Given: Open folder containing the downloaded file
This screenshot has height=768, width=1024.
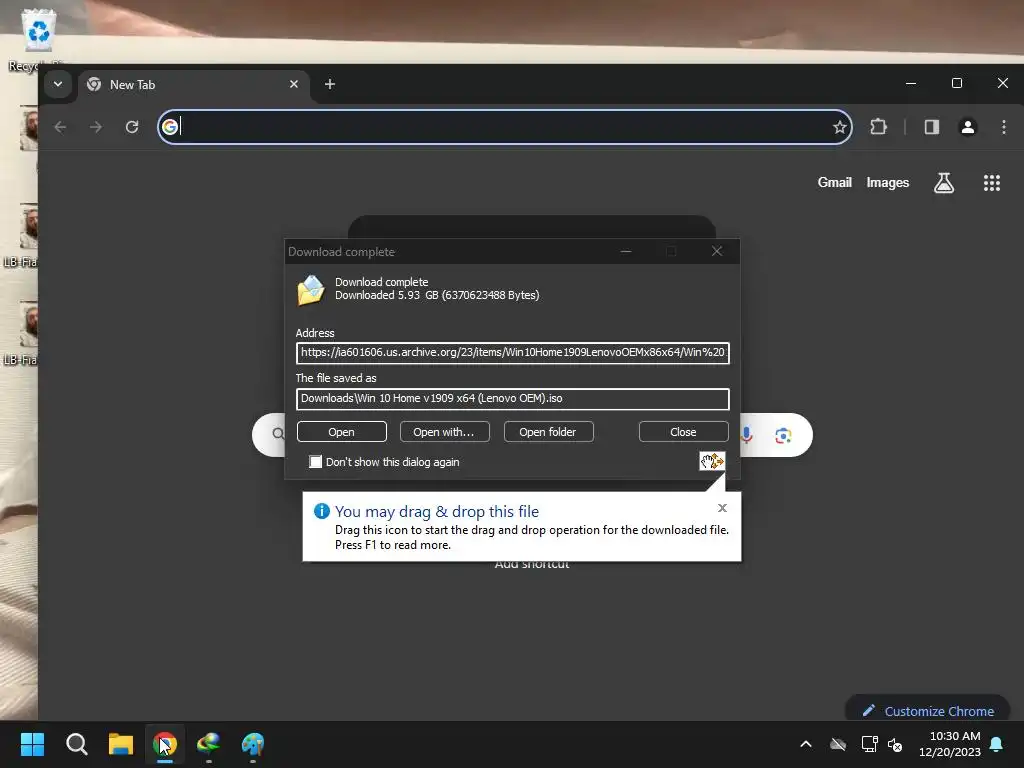Looking at the screenshot, I should click(x=548, y=432).
